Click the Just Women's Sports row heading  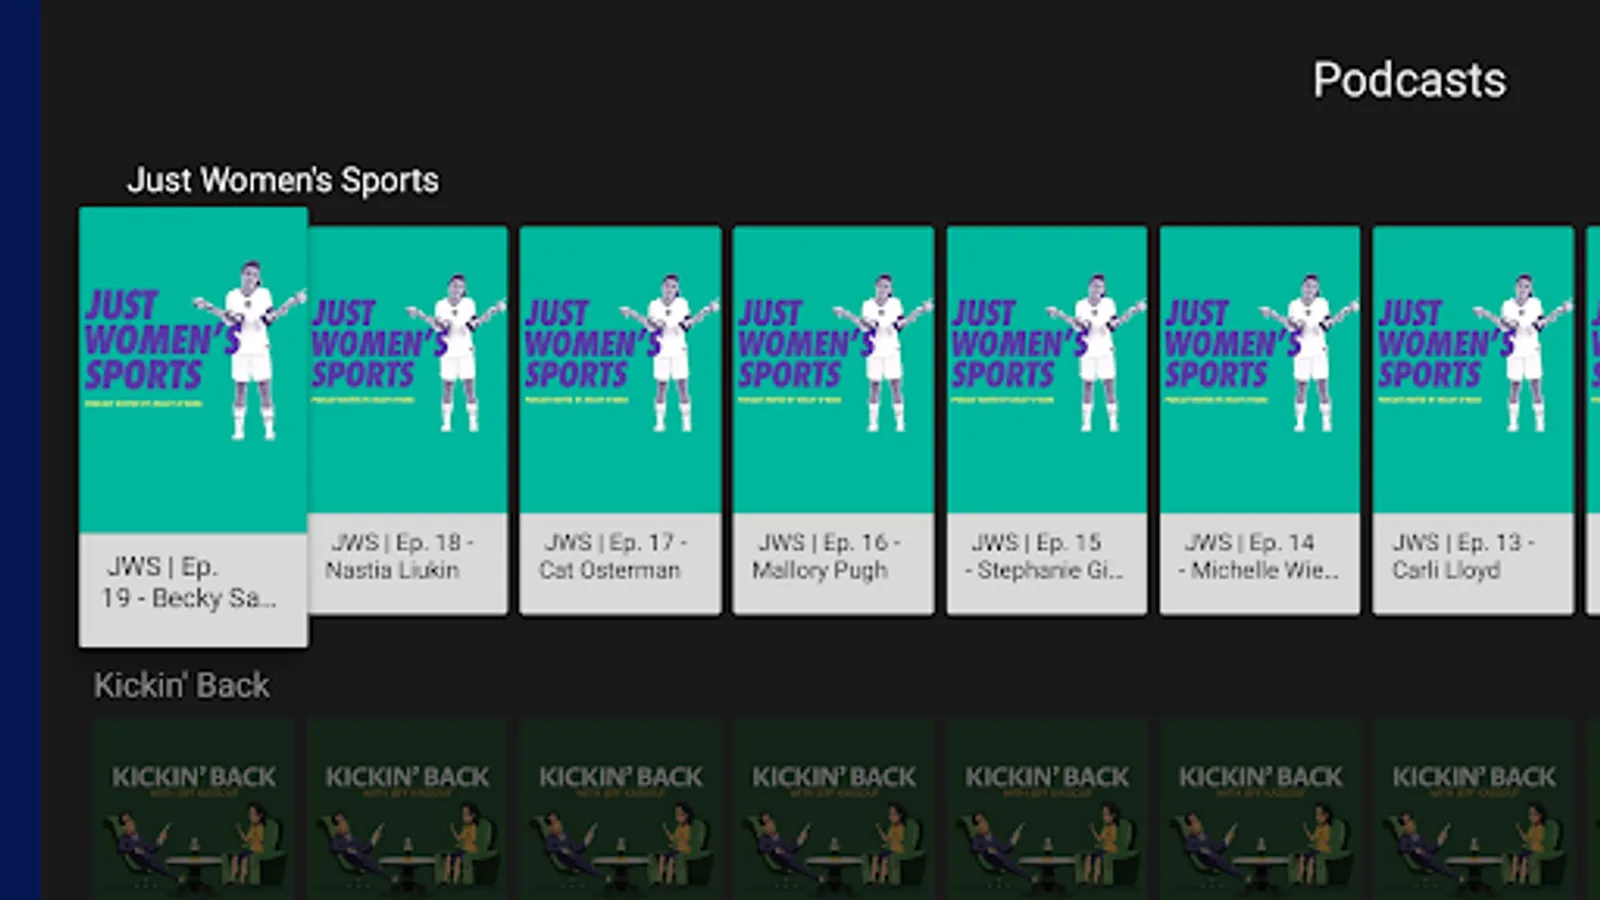pos(283,180)
